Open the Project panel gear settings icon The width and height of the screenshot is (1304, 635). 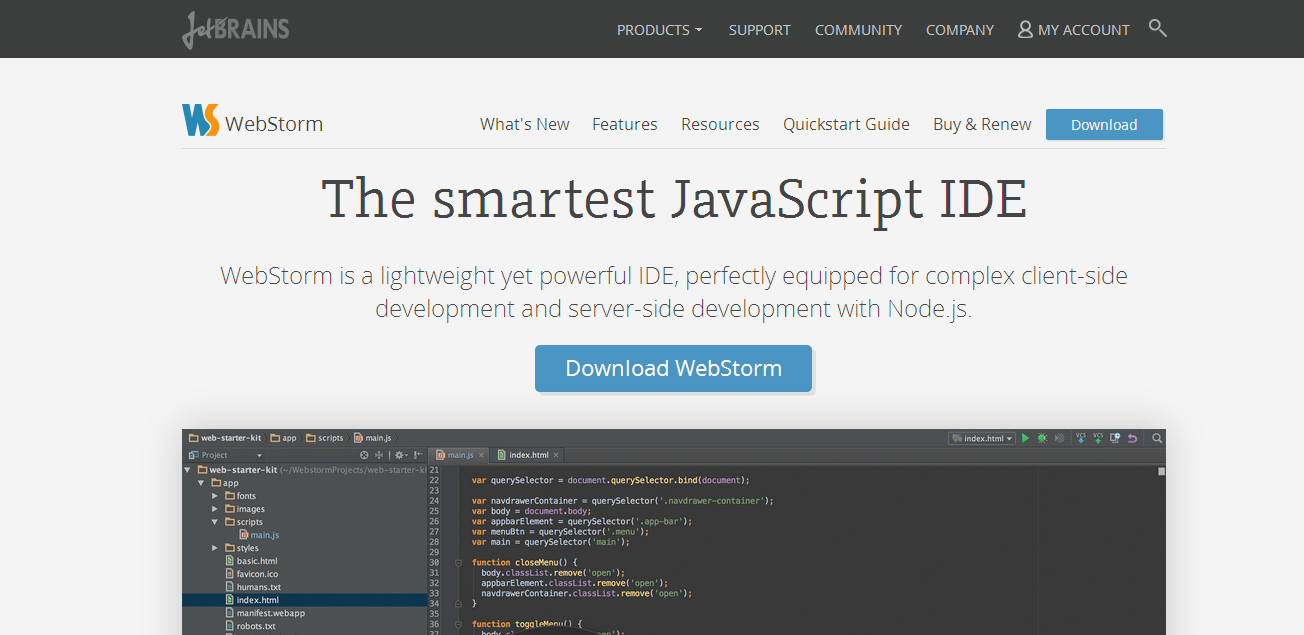tap(400, 455)
